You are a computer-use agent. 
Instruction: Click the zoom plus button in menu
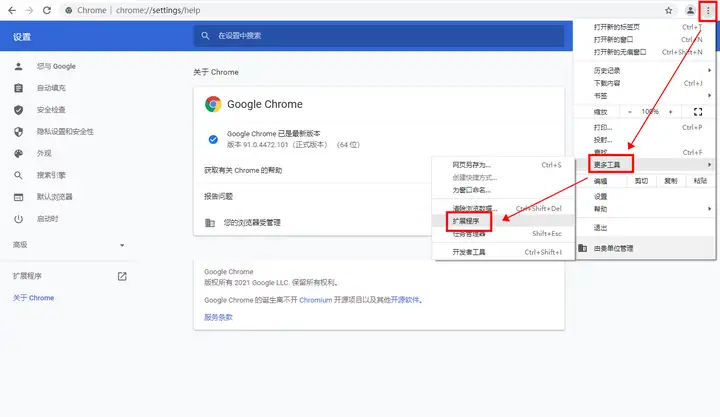670,112
